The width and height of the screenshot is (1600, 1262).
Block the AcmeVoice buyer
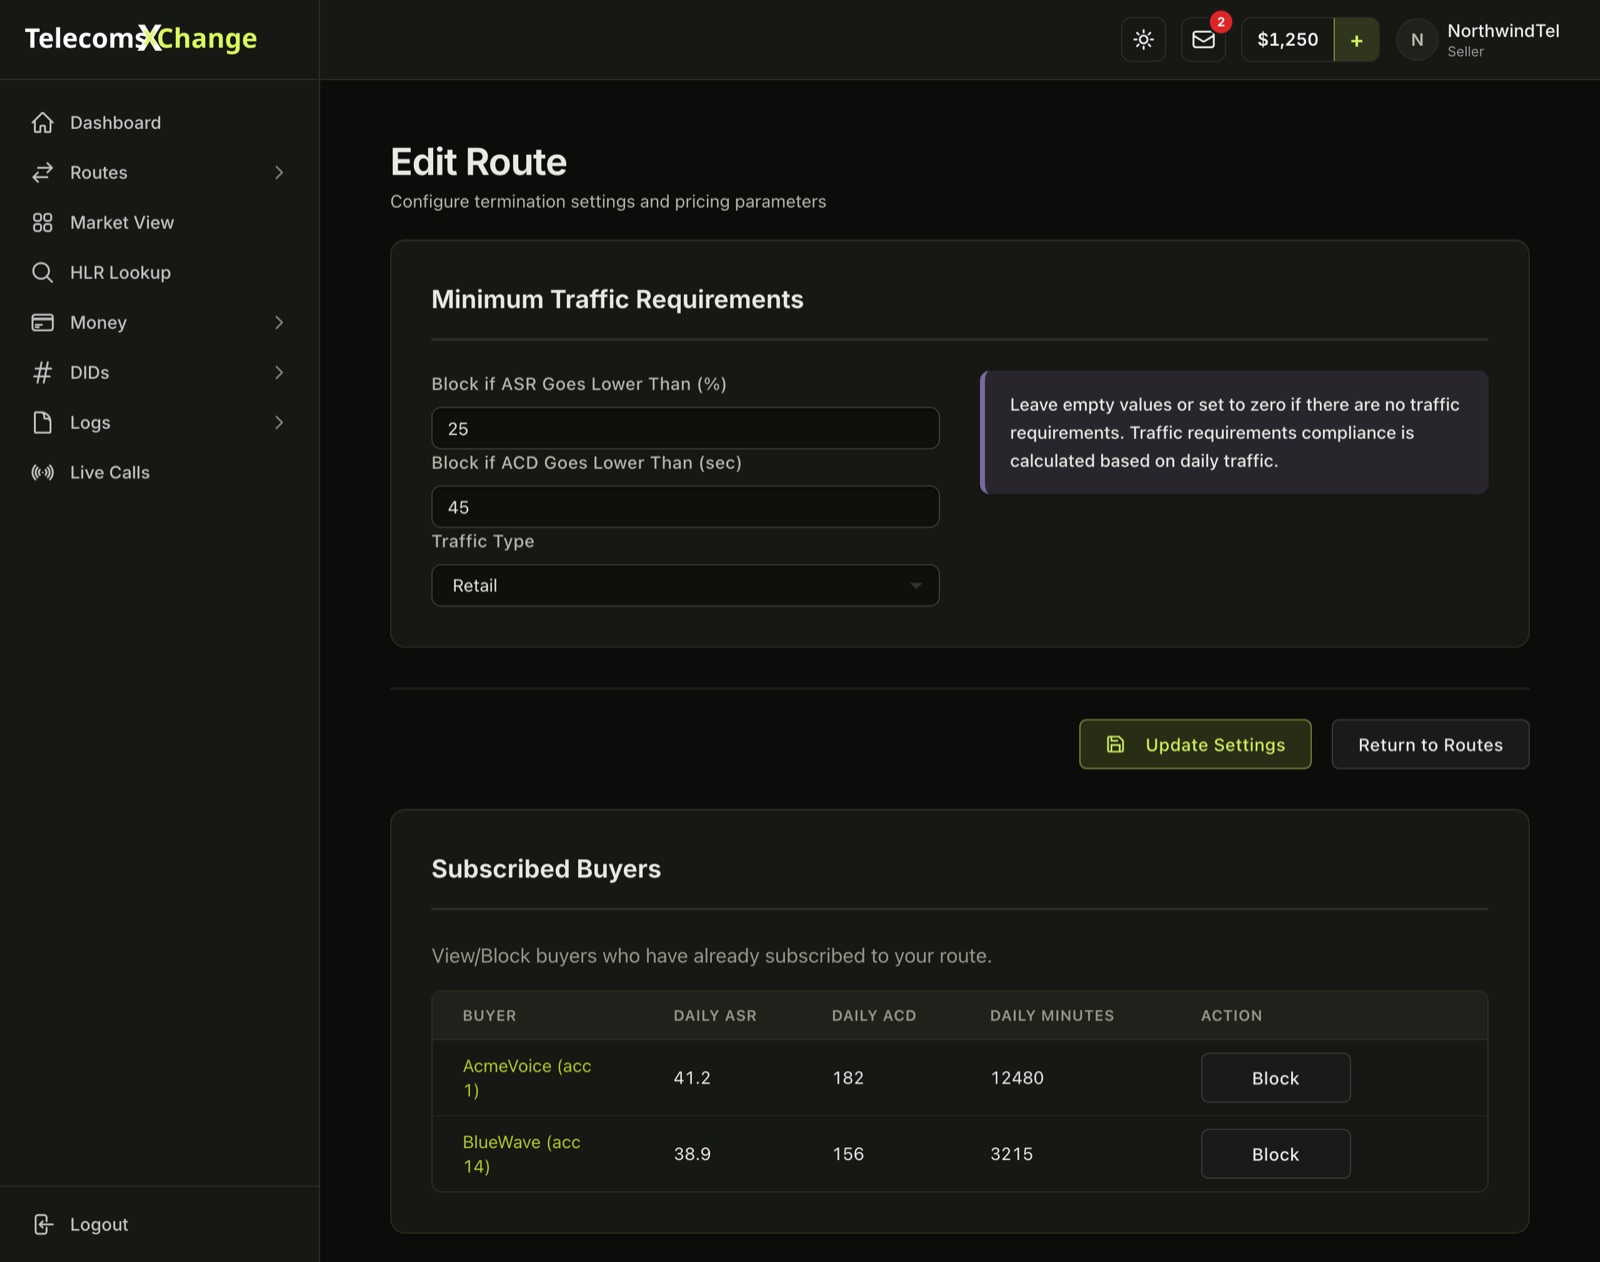coord(1275,1078)
